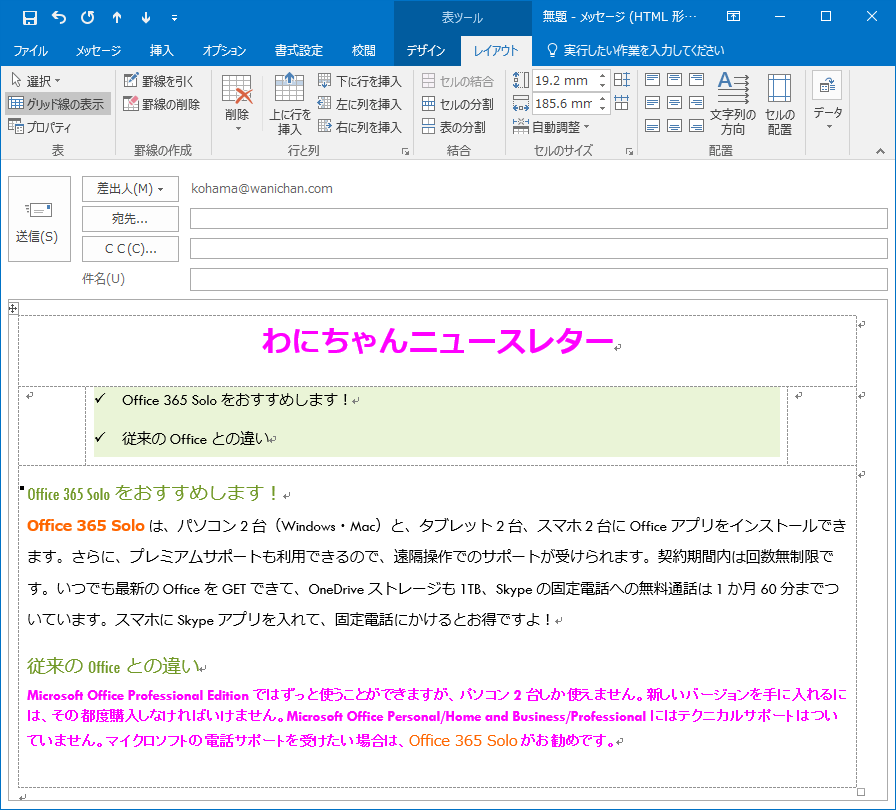Viewport: 896px width, 810px height.
Task: Click 下に行を挿入
Action: (360, 81)
